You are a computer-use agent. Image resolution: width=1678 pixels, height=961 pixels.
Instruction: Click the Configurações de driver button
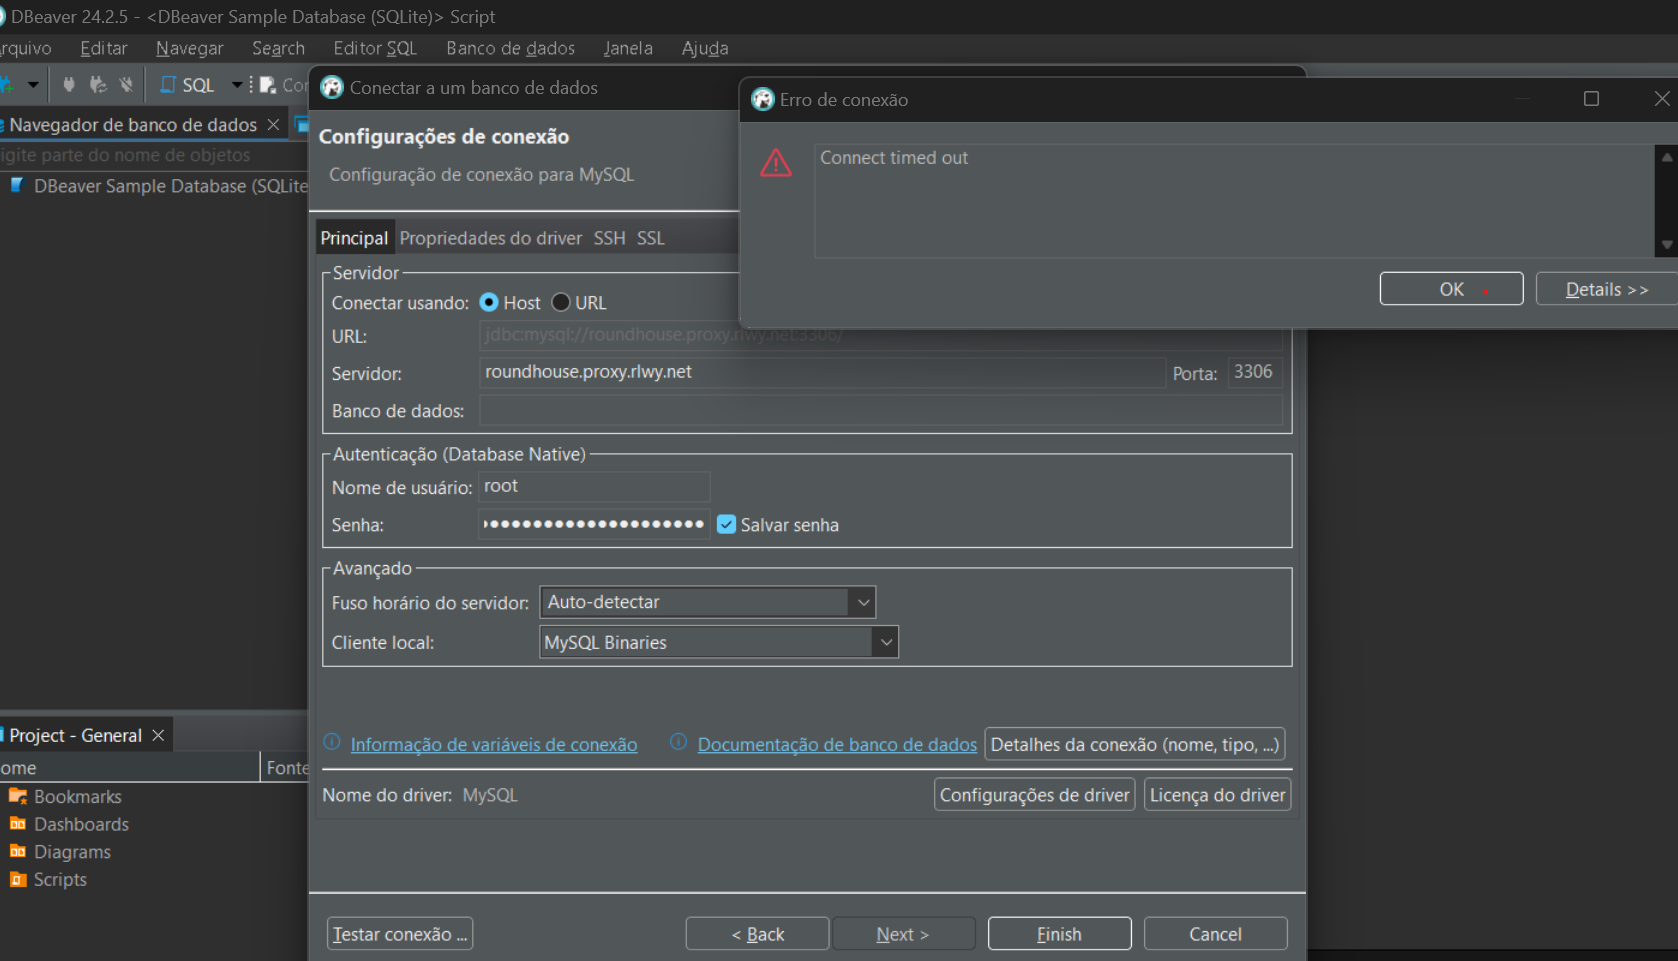pyautogui.click(x=1034, y=795)
